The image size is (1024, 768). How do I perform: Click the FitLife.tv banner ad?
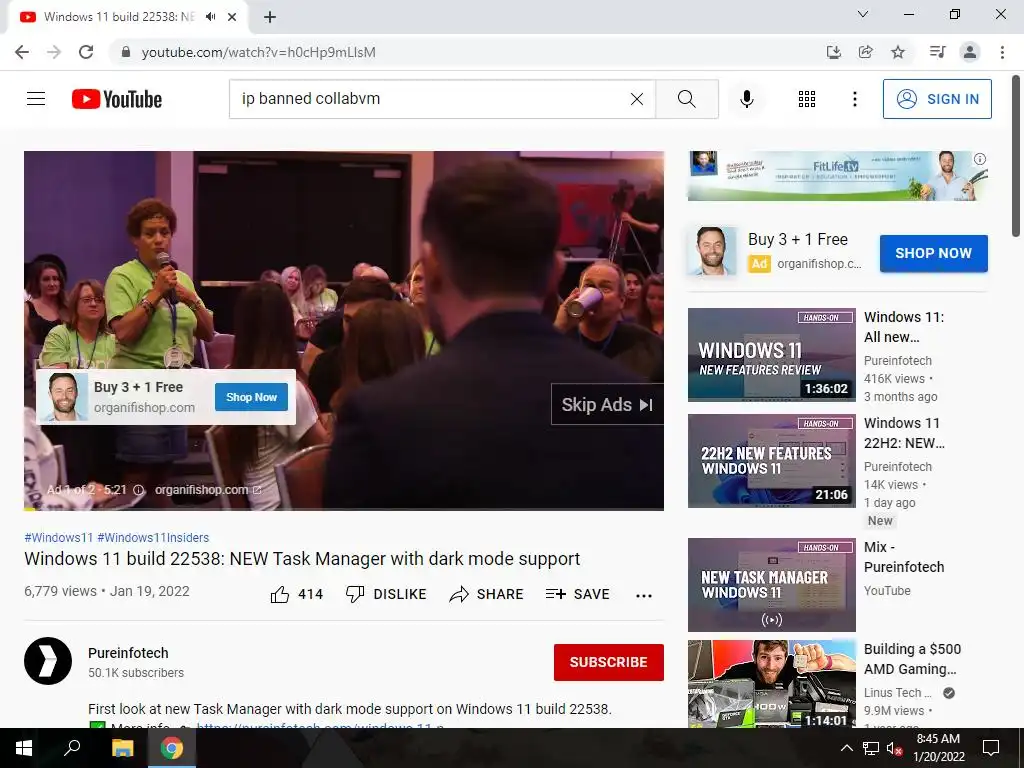coord(838,176)
